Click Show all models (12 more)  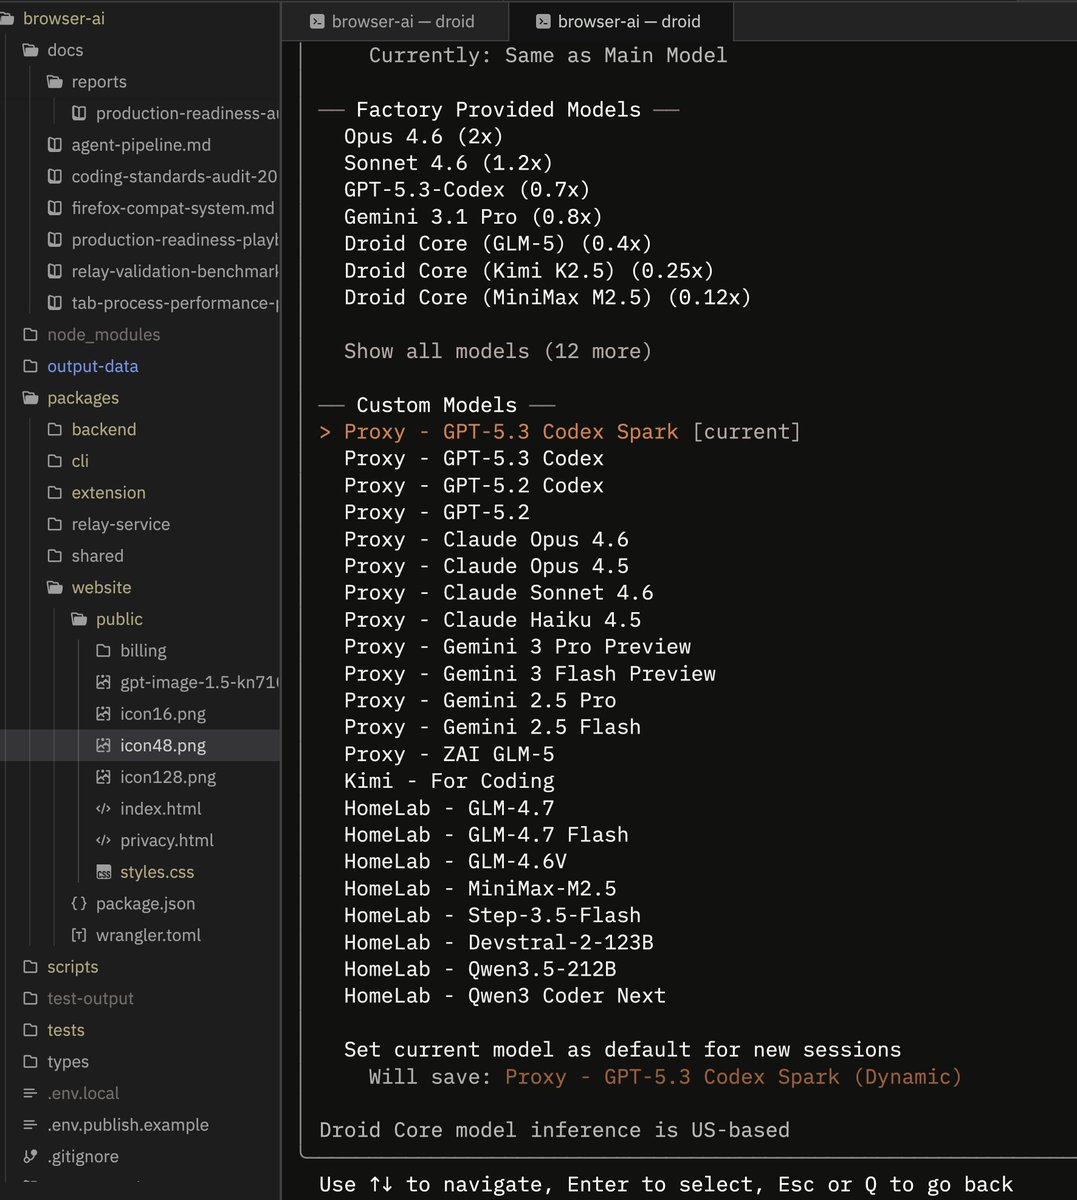point(497,351)
